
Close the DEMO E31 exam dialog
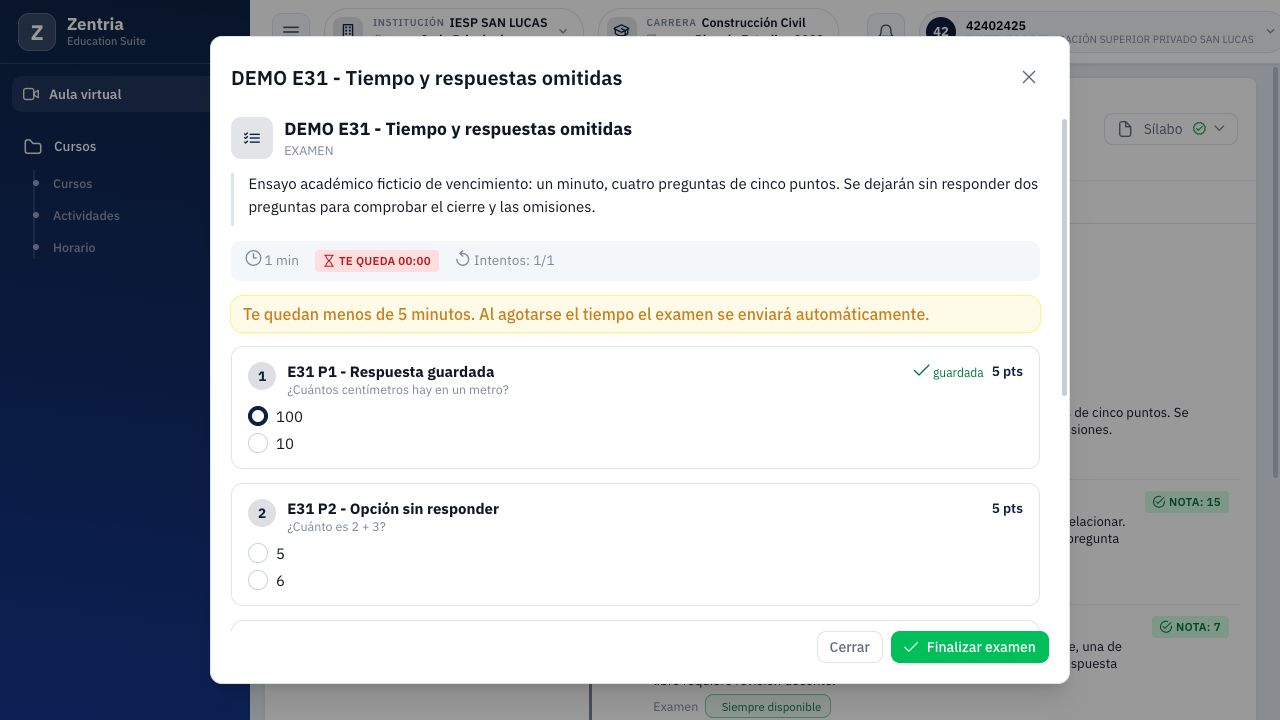pos(1029,77)
